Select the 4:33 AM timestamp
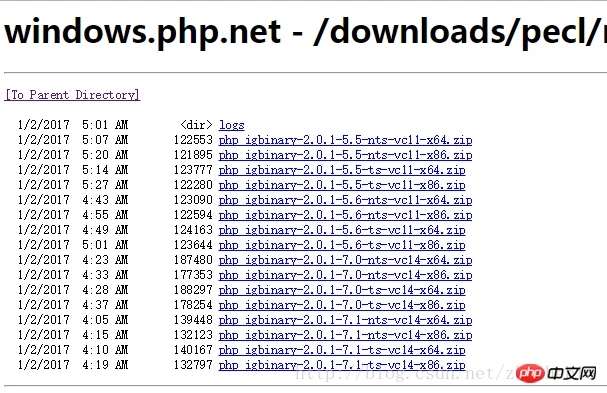The height and width of the screenshot is (393, 607). 105,275
